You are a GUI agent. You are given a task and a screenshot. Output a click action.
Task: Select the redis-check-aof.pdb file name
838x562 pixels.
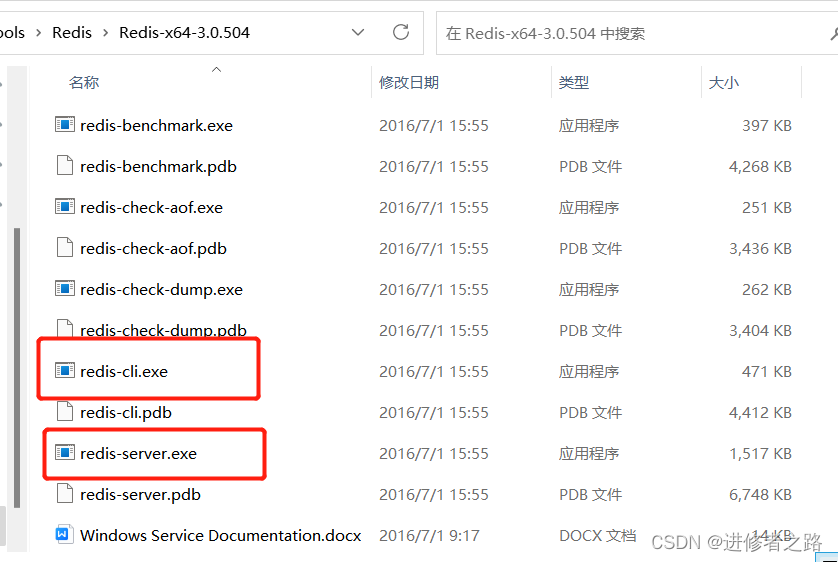pyautogui.click(x=153, y=248)
